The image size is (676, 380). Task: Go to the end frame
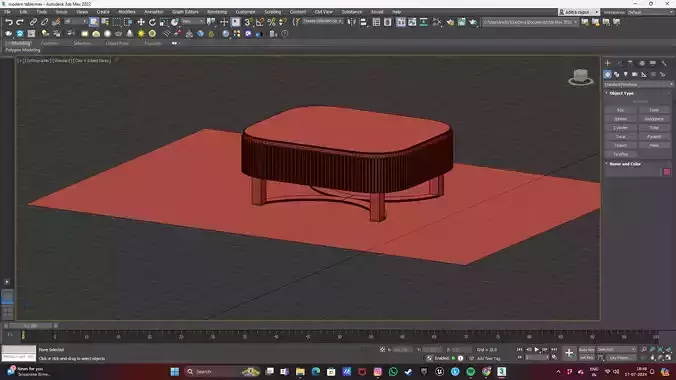tap(554, 349)
